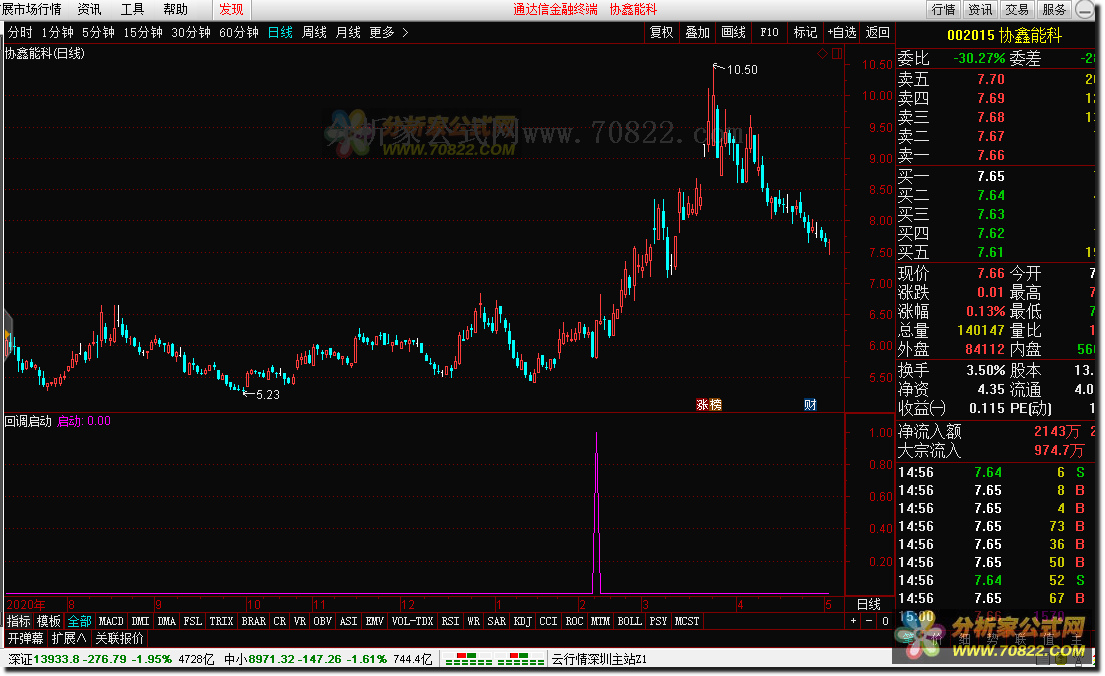
Task: Click the 涨榜 marker on the chart
Action: click(x=709, y=405)
